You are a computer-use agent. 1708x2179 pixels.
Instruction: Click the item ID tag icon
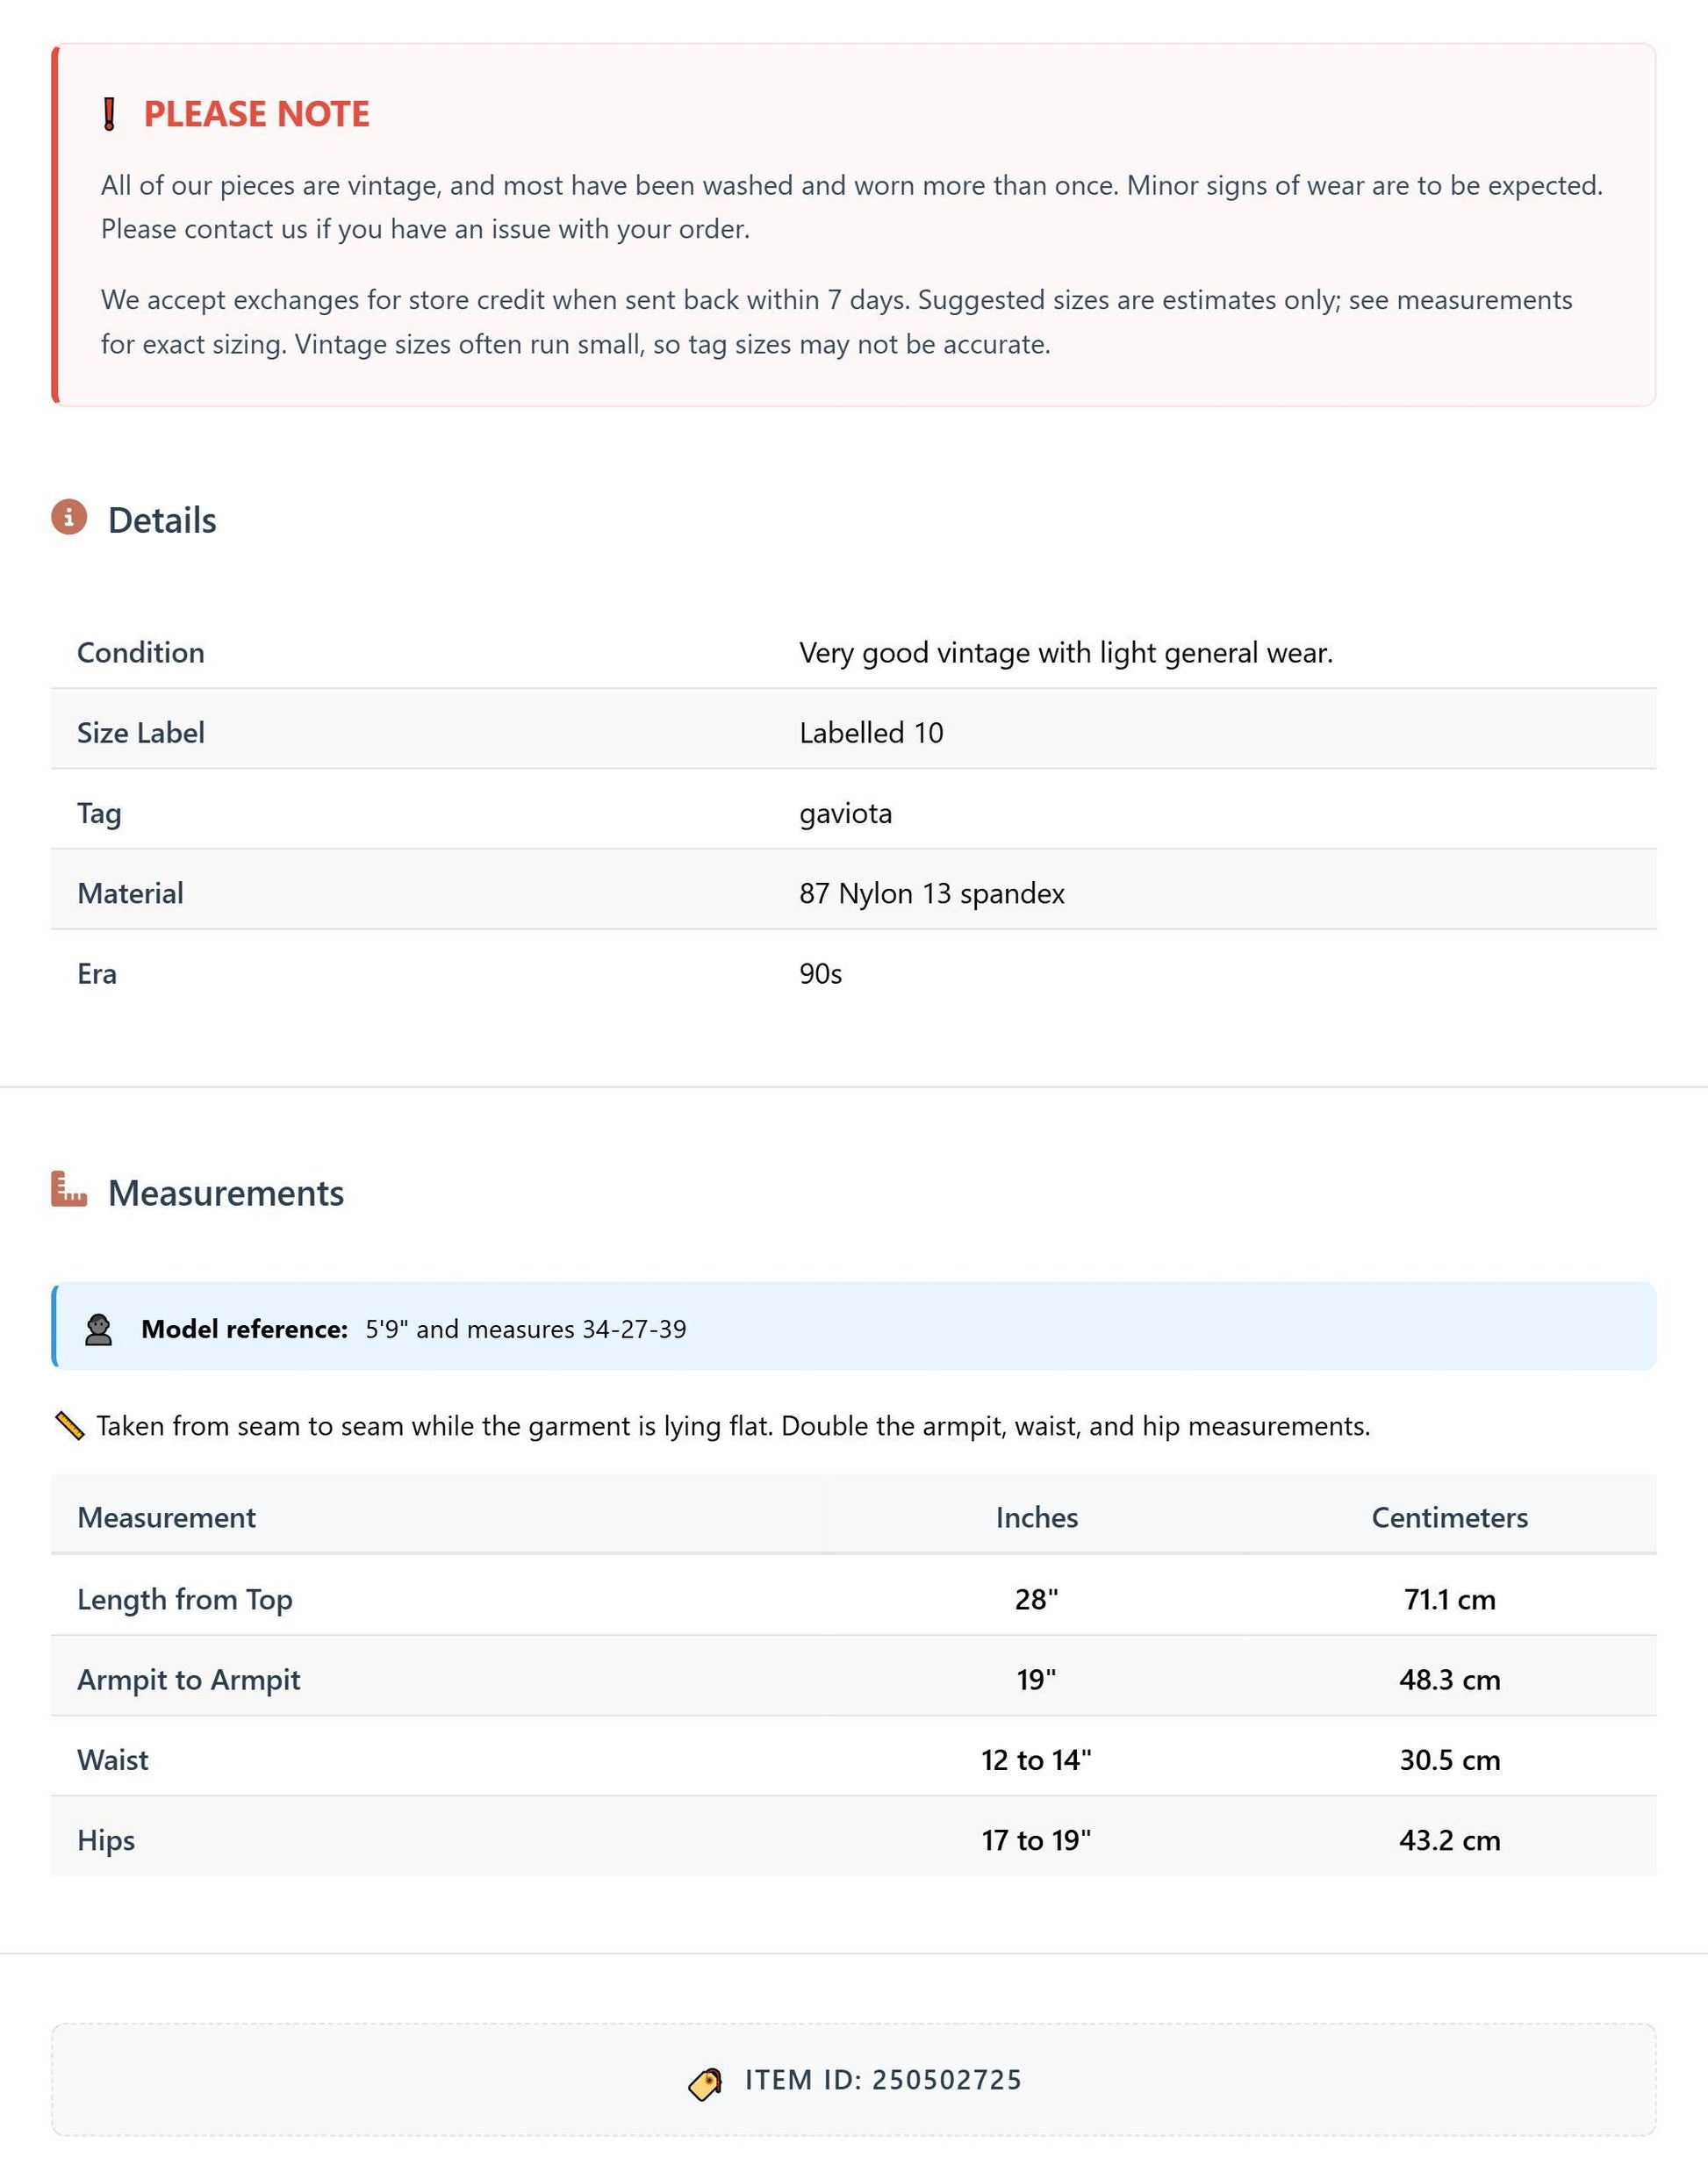(x=705, y=2084)
